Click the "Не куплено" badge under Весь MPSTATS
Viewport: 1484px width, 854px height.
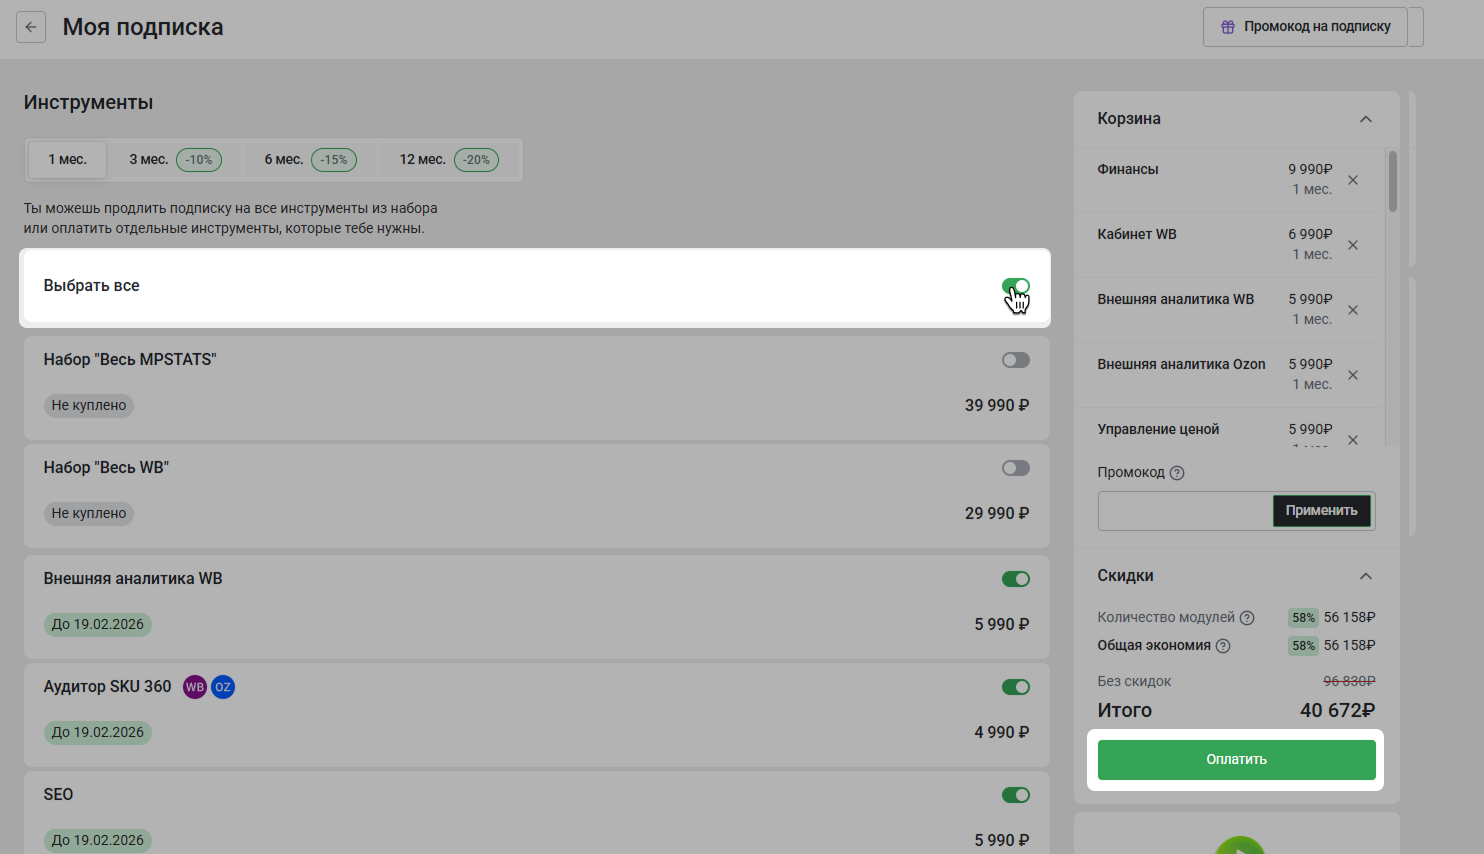(89, 405)
